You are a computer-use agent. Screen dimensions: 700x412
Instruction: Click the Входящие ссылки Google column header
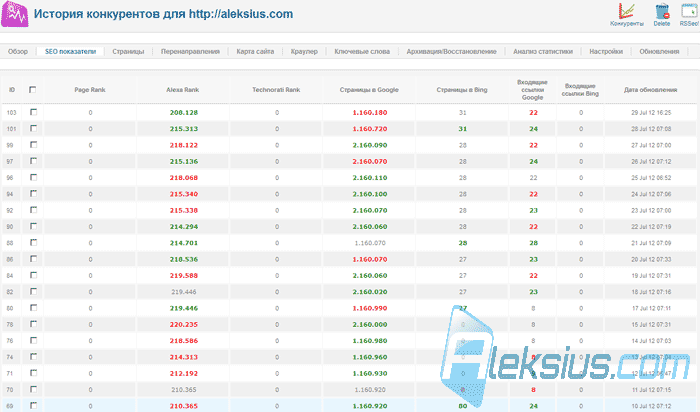click(x=532, y=90)
